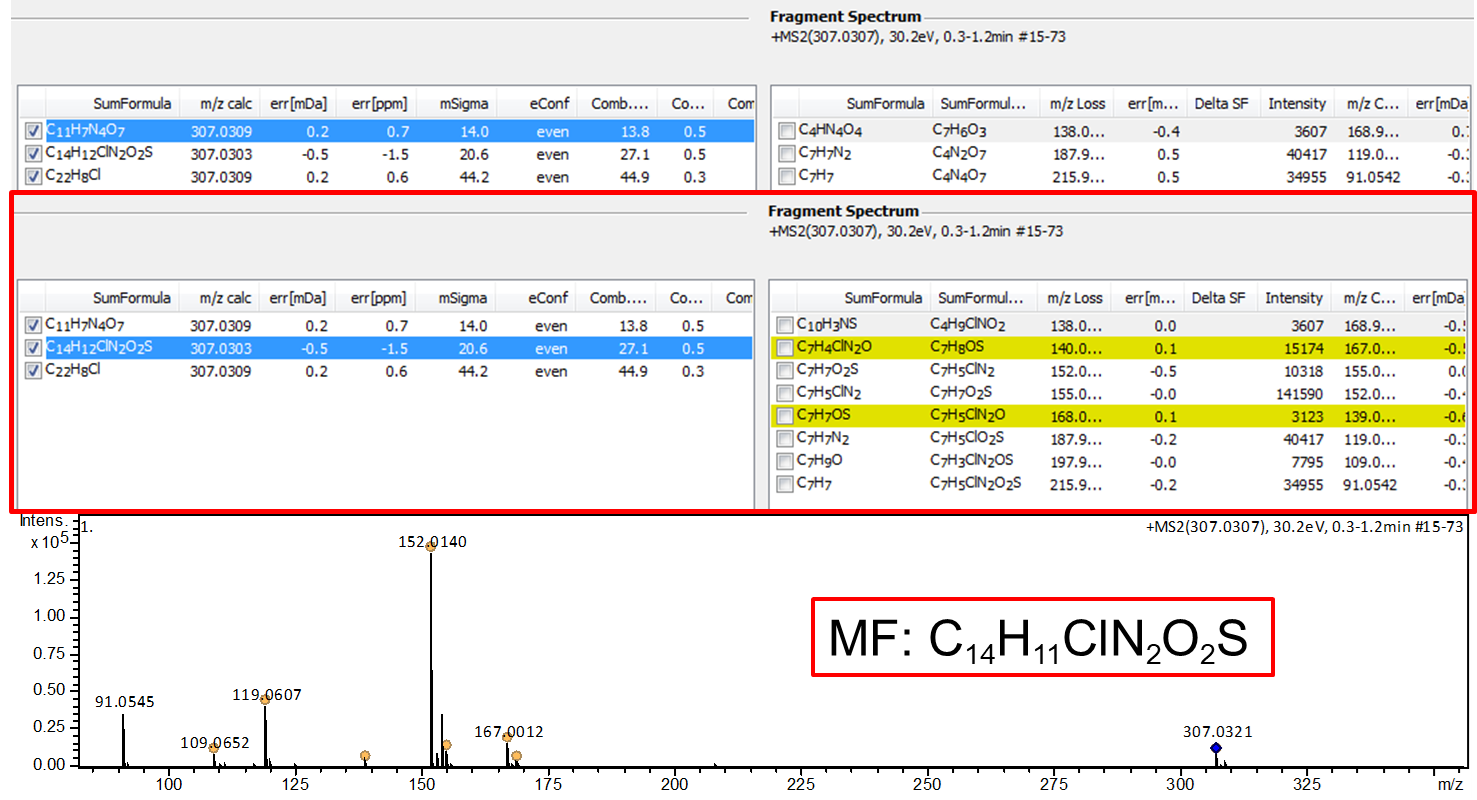Toggle the C11H7N4O7 checkbox in the lower formula list

33,325
